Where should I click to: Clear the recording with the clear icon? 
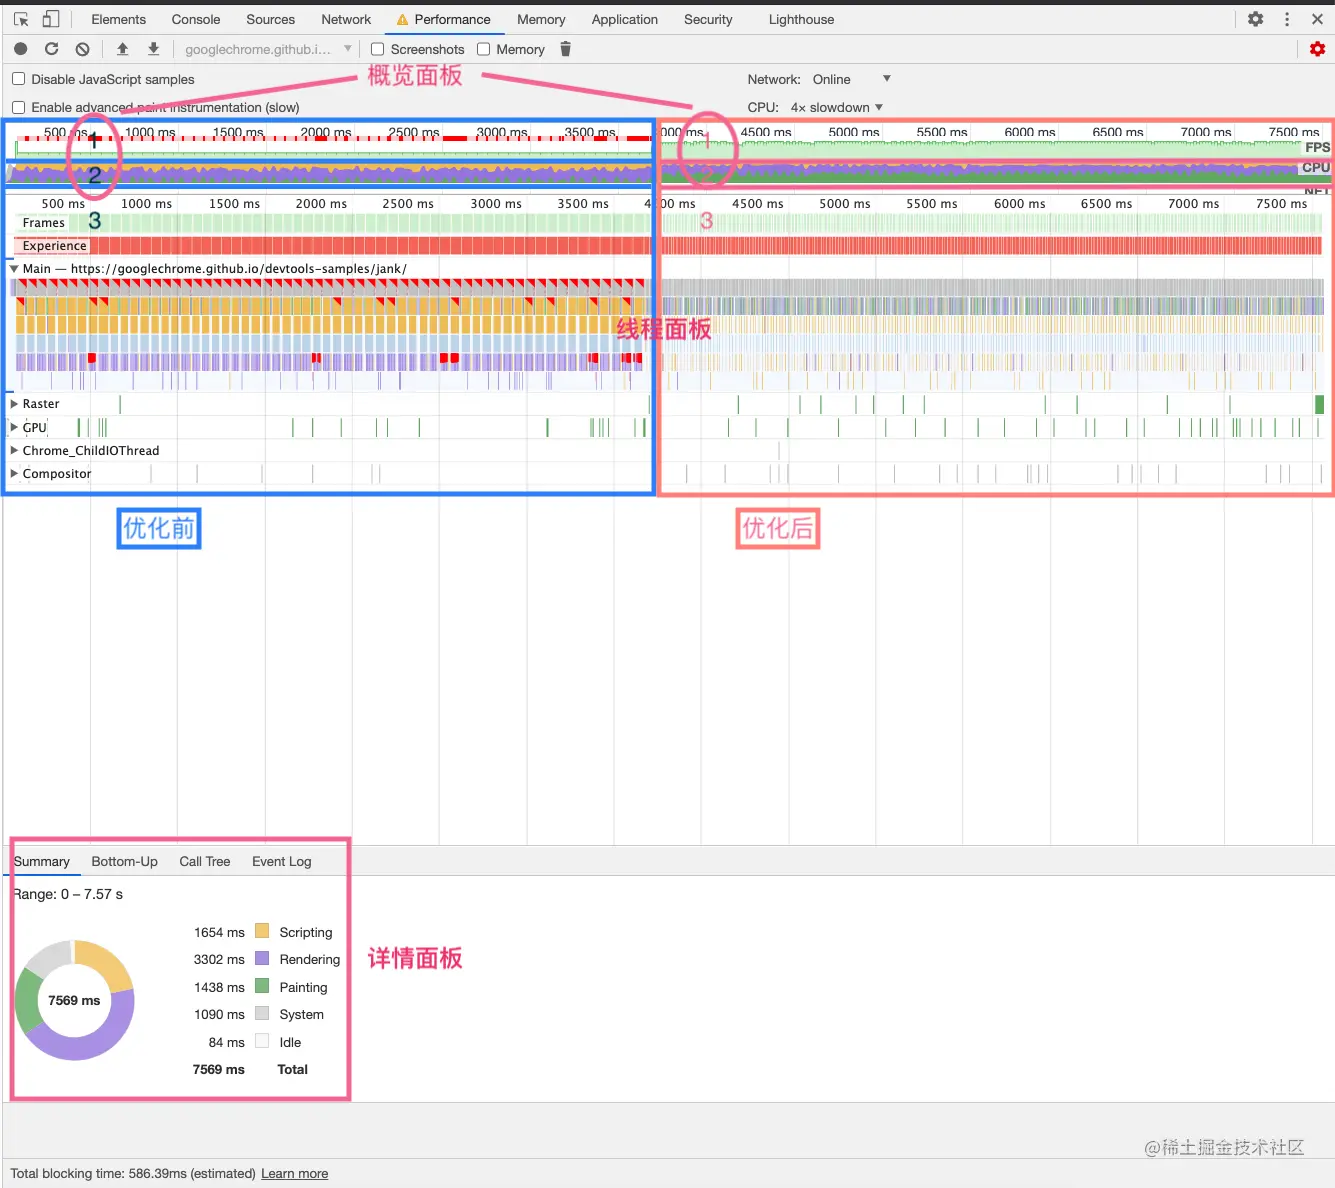[x=83, y=49]
